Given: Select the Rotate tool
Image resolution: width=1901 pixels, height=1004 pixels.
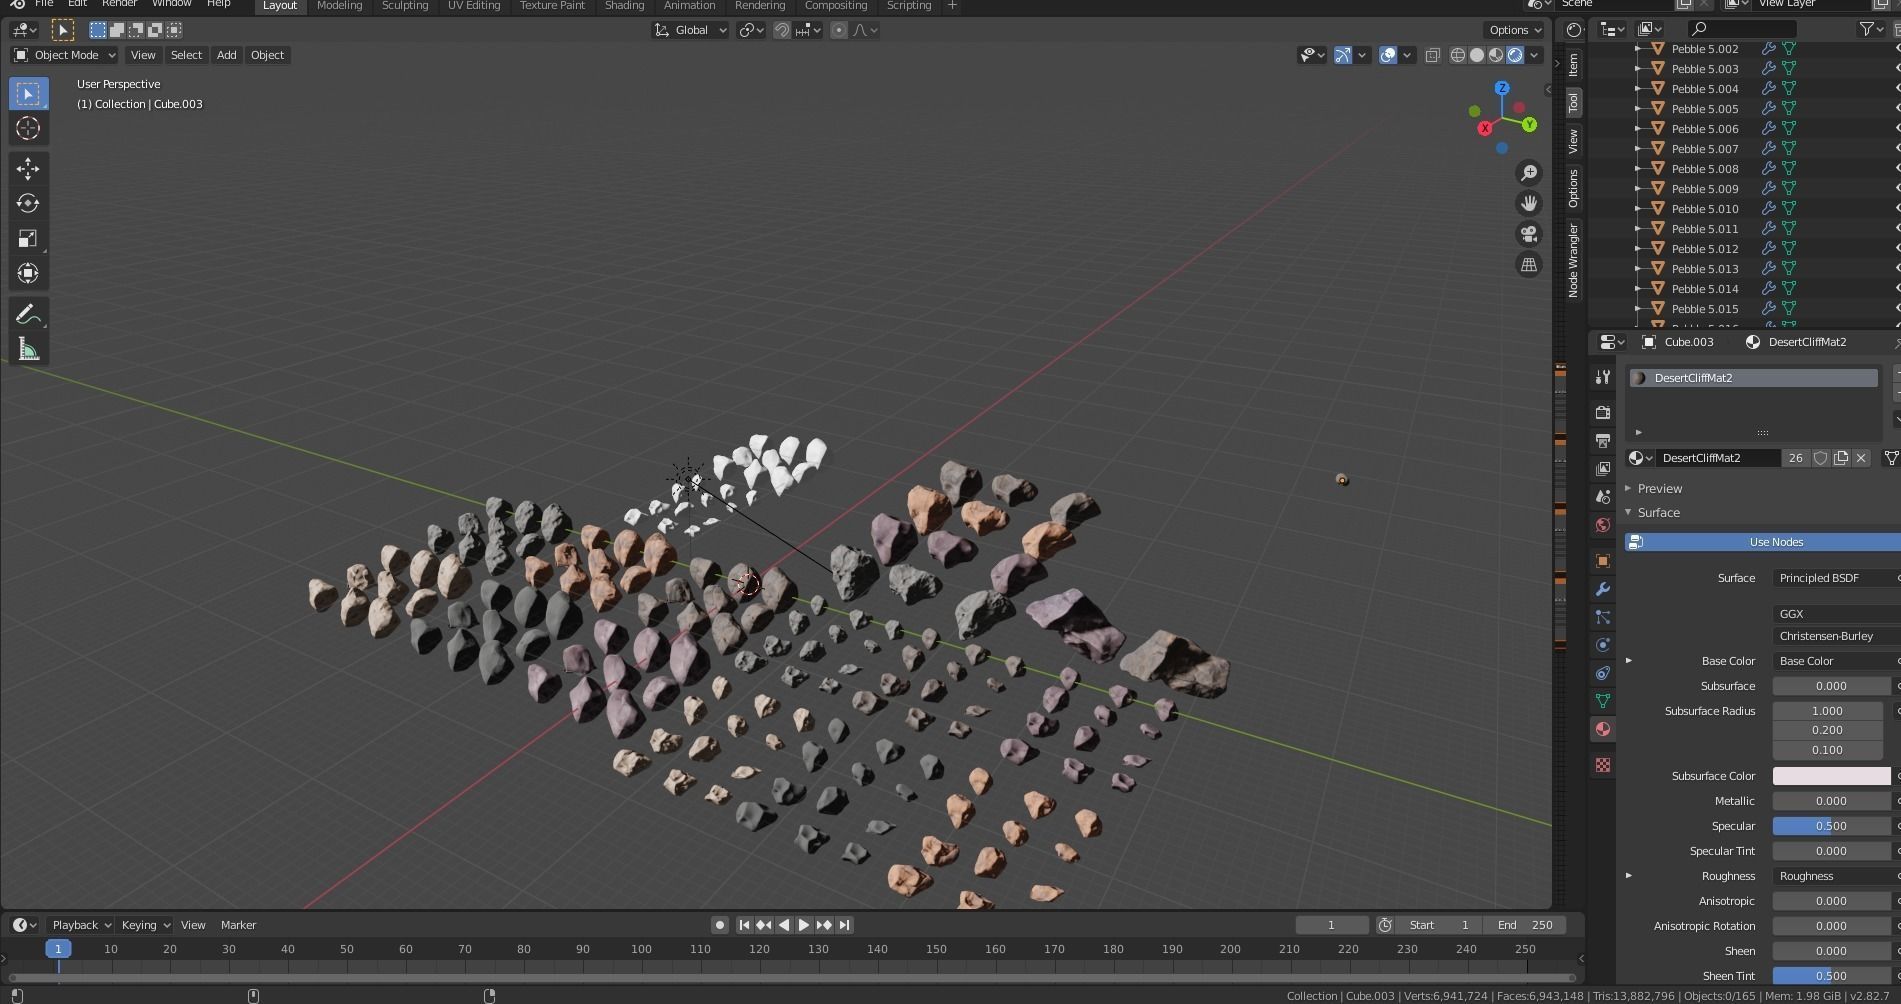Looking at the screenshot, I should [28, 203].
